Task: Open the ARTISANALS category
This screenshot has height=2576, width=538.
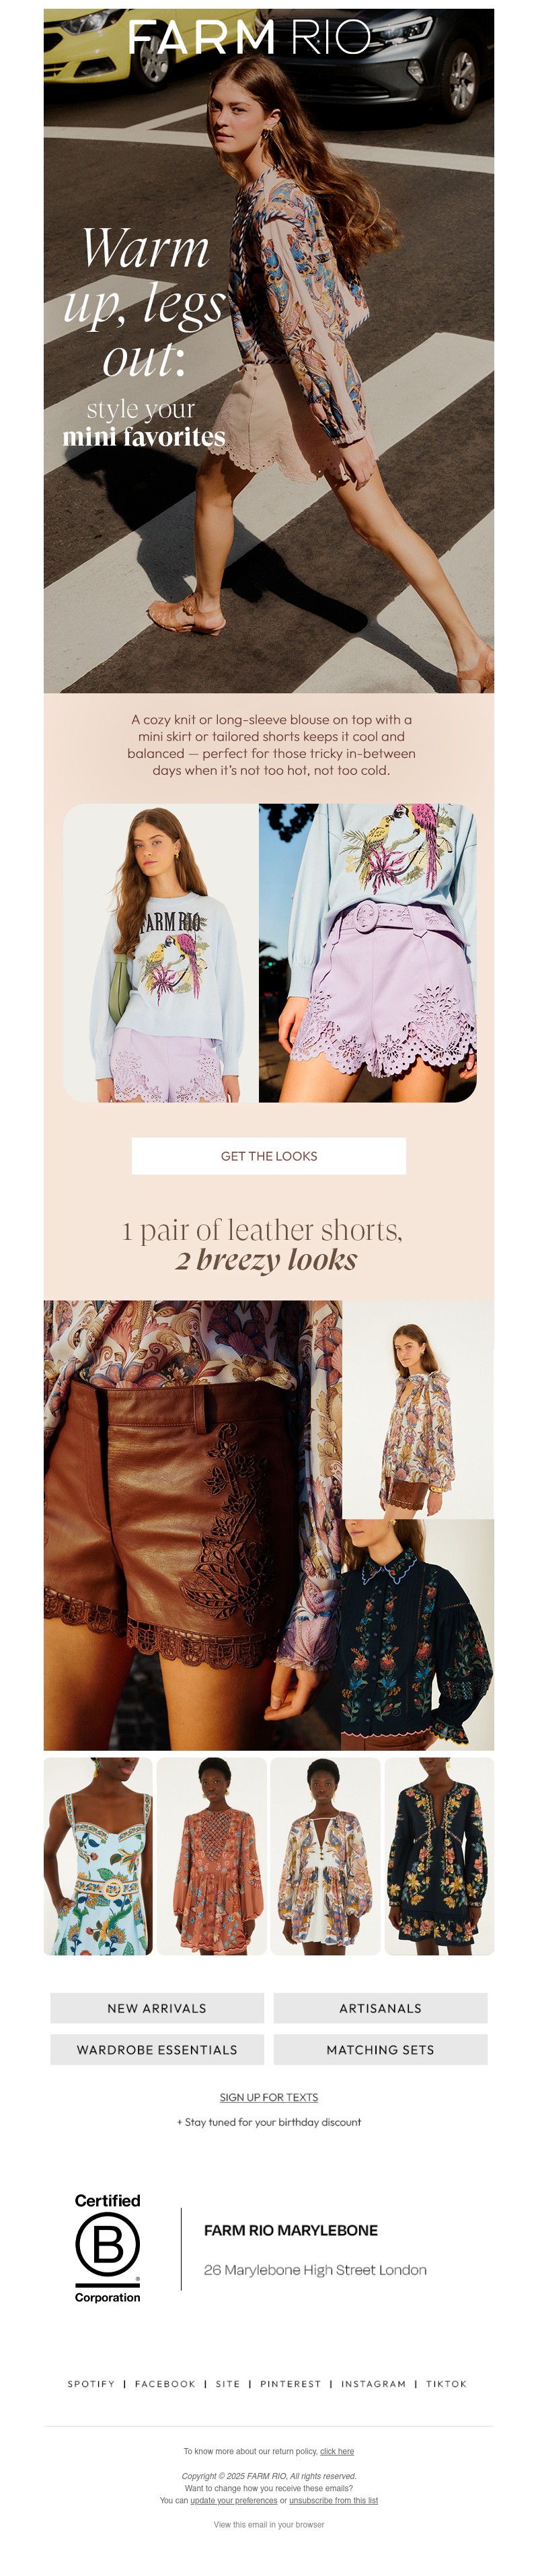Action: [380, 2008]
